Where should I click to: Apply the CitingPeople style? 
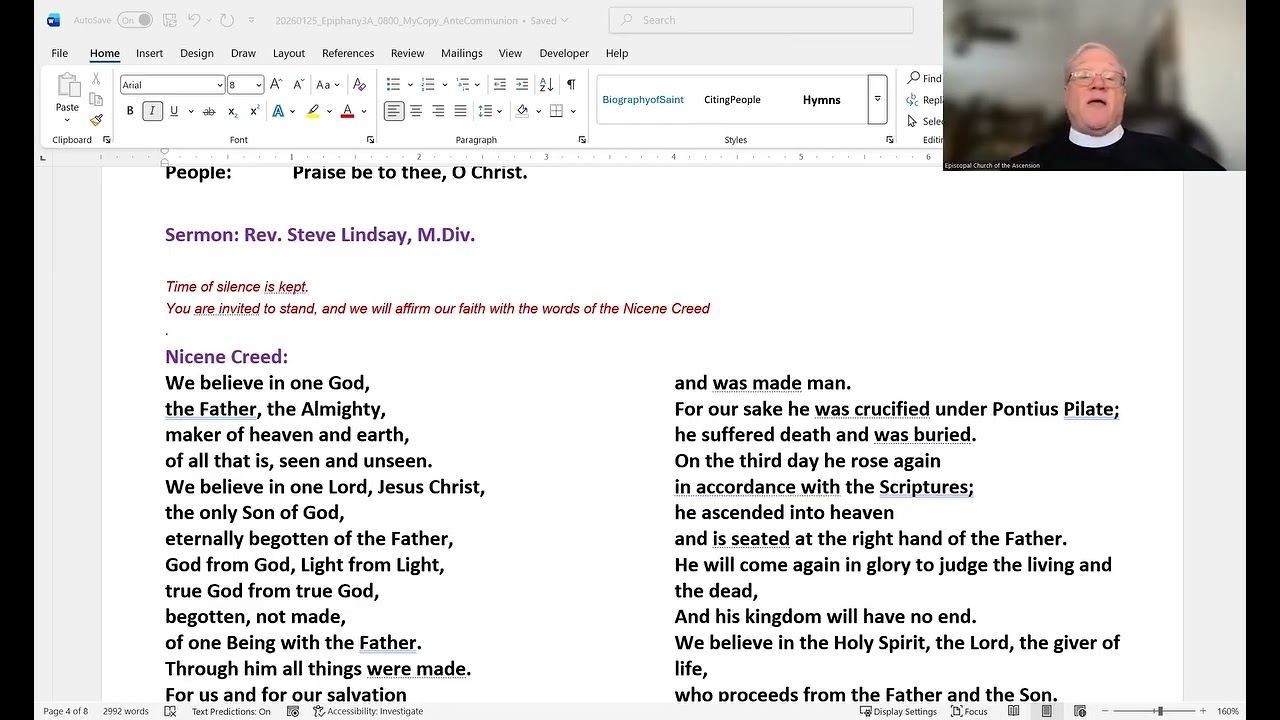coord(732,100)
